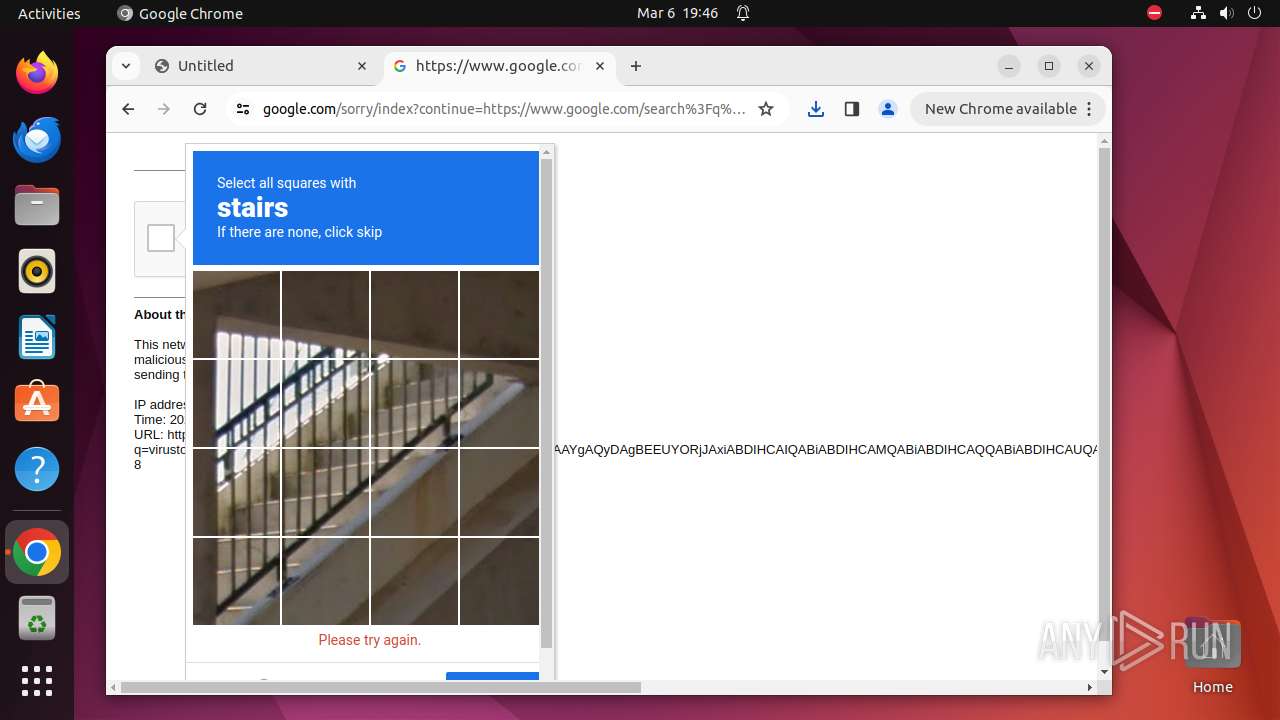This screenshot has height=720, width=1280.
Task: Click the address bar URL
Action: click(504, 109)
